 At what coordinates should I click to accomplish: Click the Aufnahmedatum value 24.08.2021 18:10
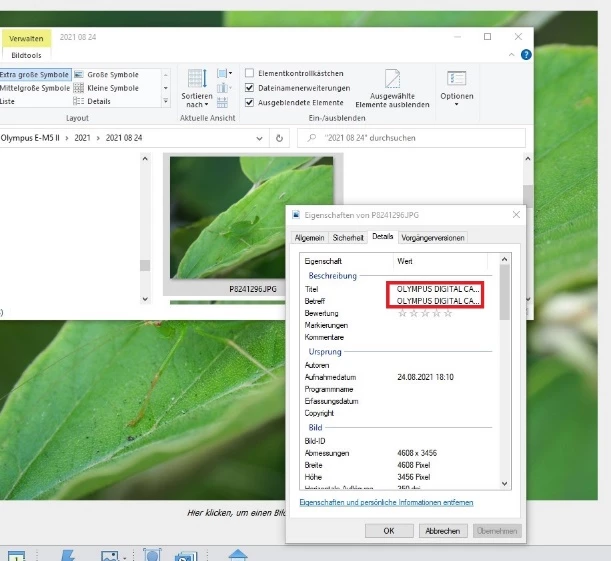[426, 377]
